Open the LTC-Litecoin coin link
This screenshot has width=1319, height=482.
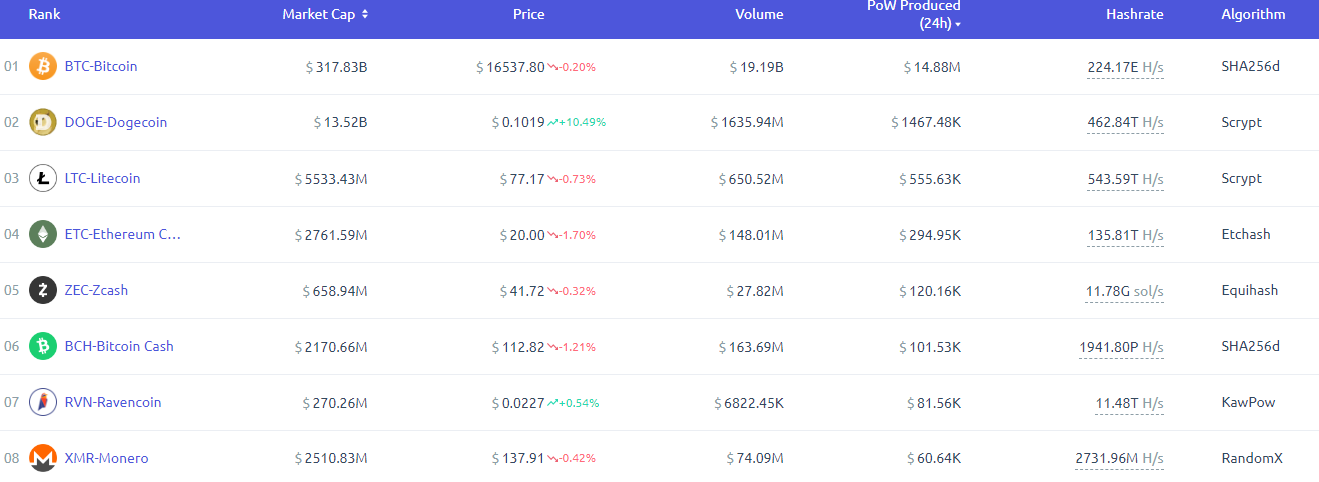point(102,179)
